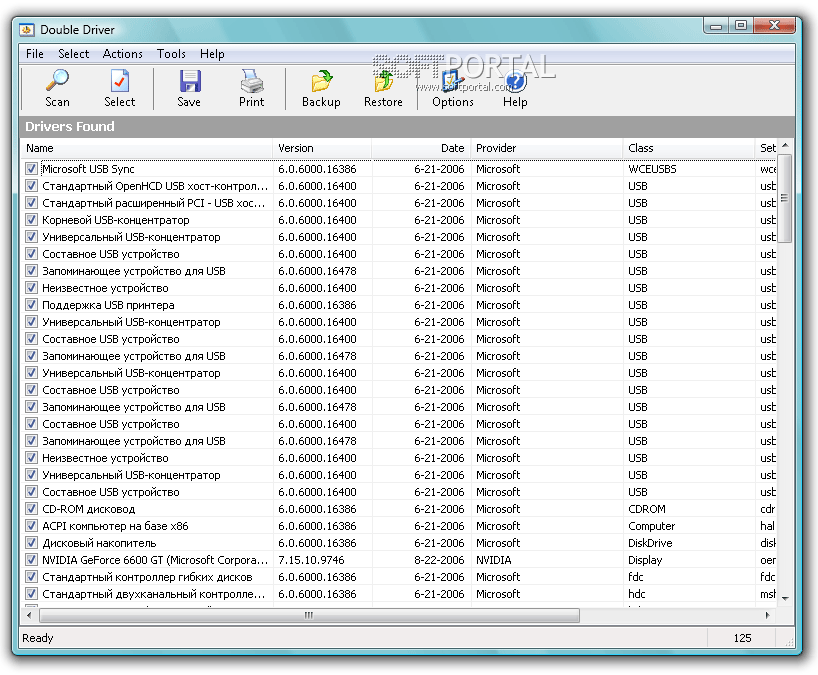Screen dimensions: 818x675
Task: Open the Tools menu
Action: click(171, 54)
